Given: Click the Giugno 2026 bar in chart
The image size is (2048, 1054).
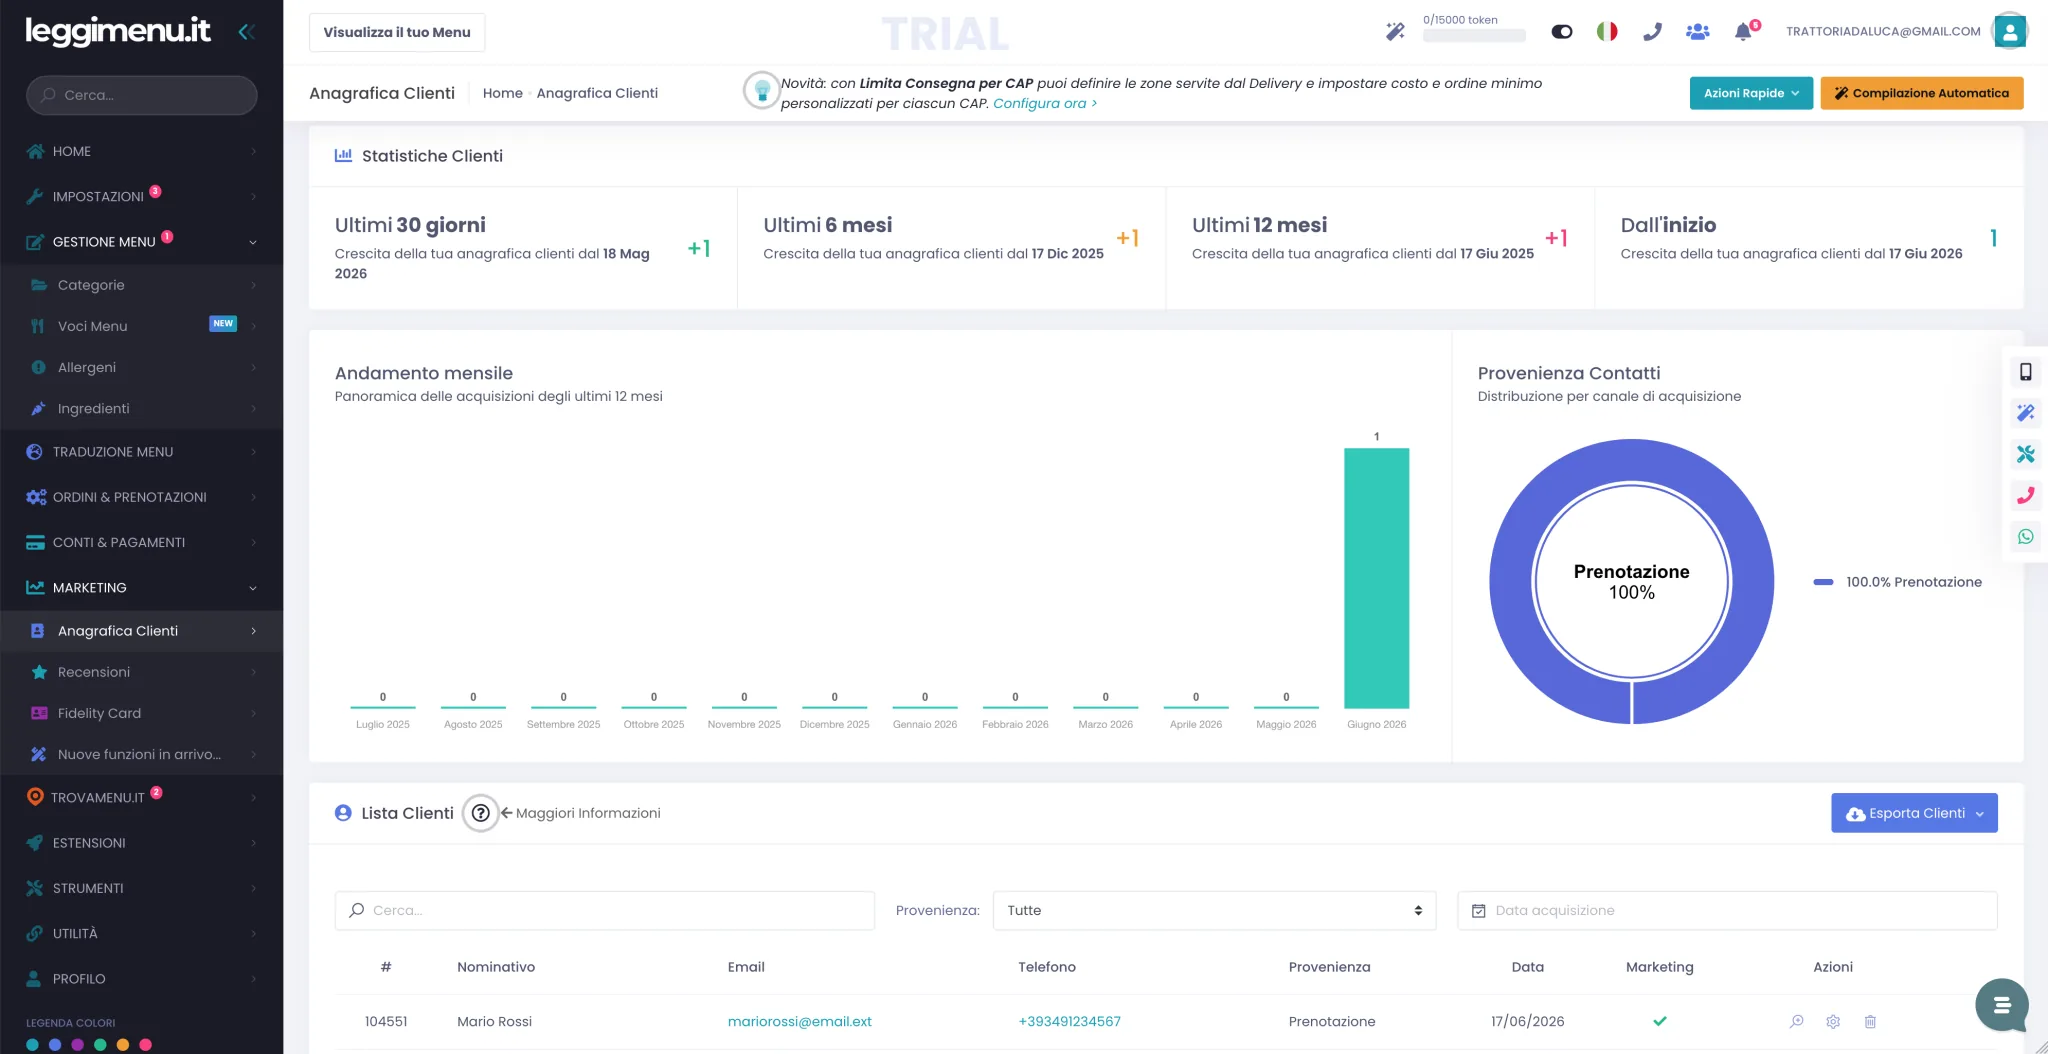Looking at the screenshot, I should [1376, 578].
